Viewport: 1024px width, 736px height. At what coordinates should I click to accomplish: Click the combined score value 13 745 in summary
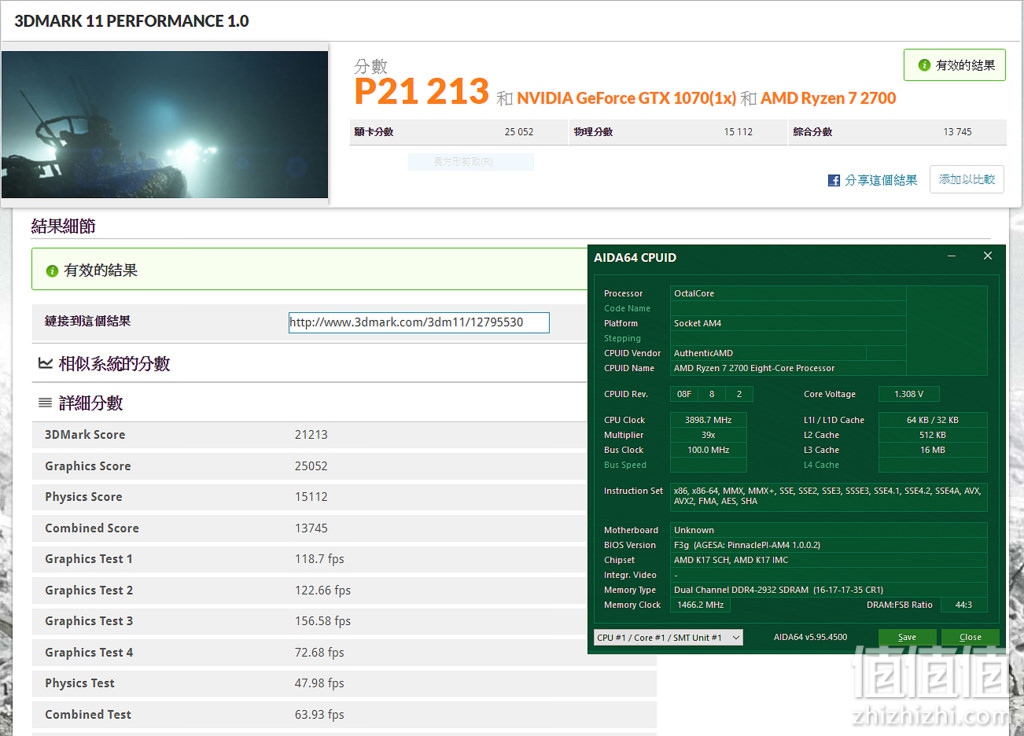pyautogui.click(x=957, y=132)
